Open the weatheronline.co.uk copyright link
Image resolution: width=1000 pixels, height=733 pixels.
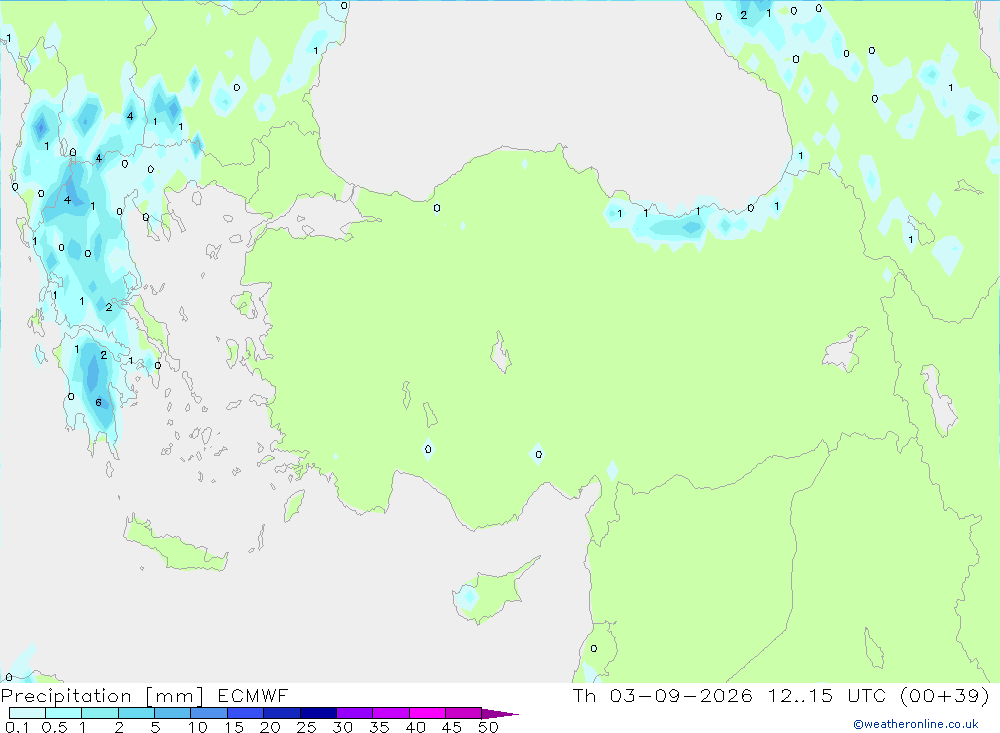pyautogui.click(x=916, y=724)
